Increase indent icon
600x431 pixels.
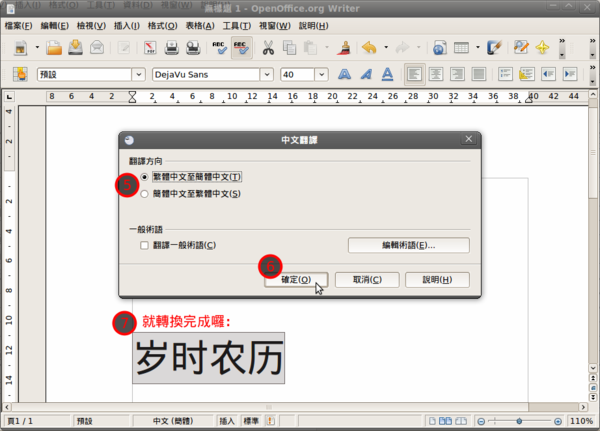570,74
